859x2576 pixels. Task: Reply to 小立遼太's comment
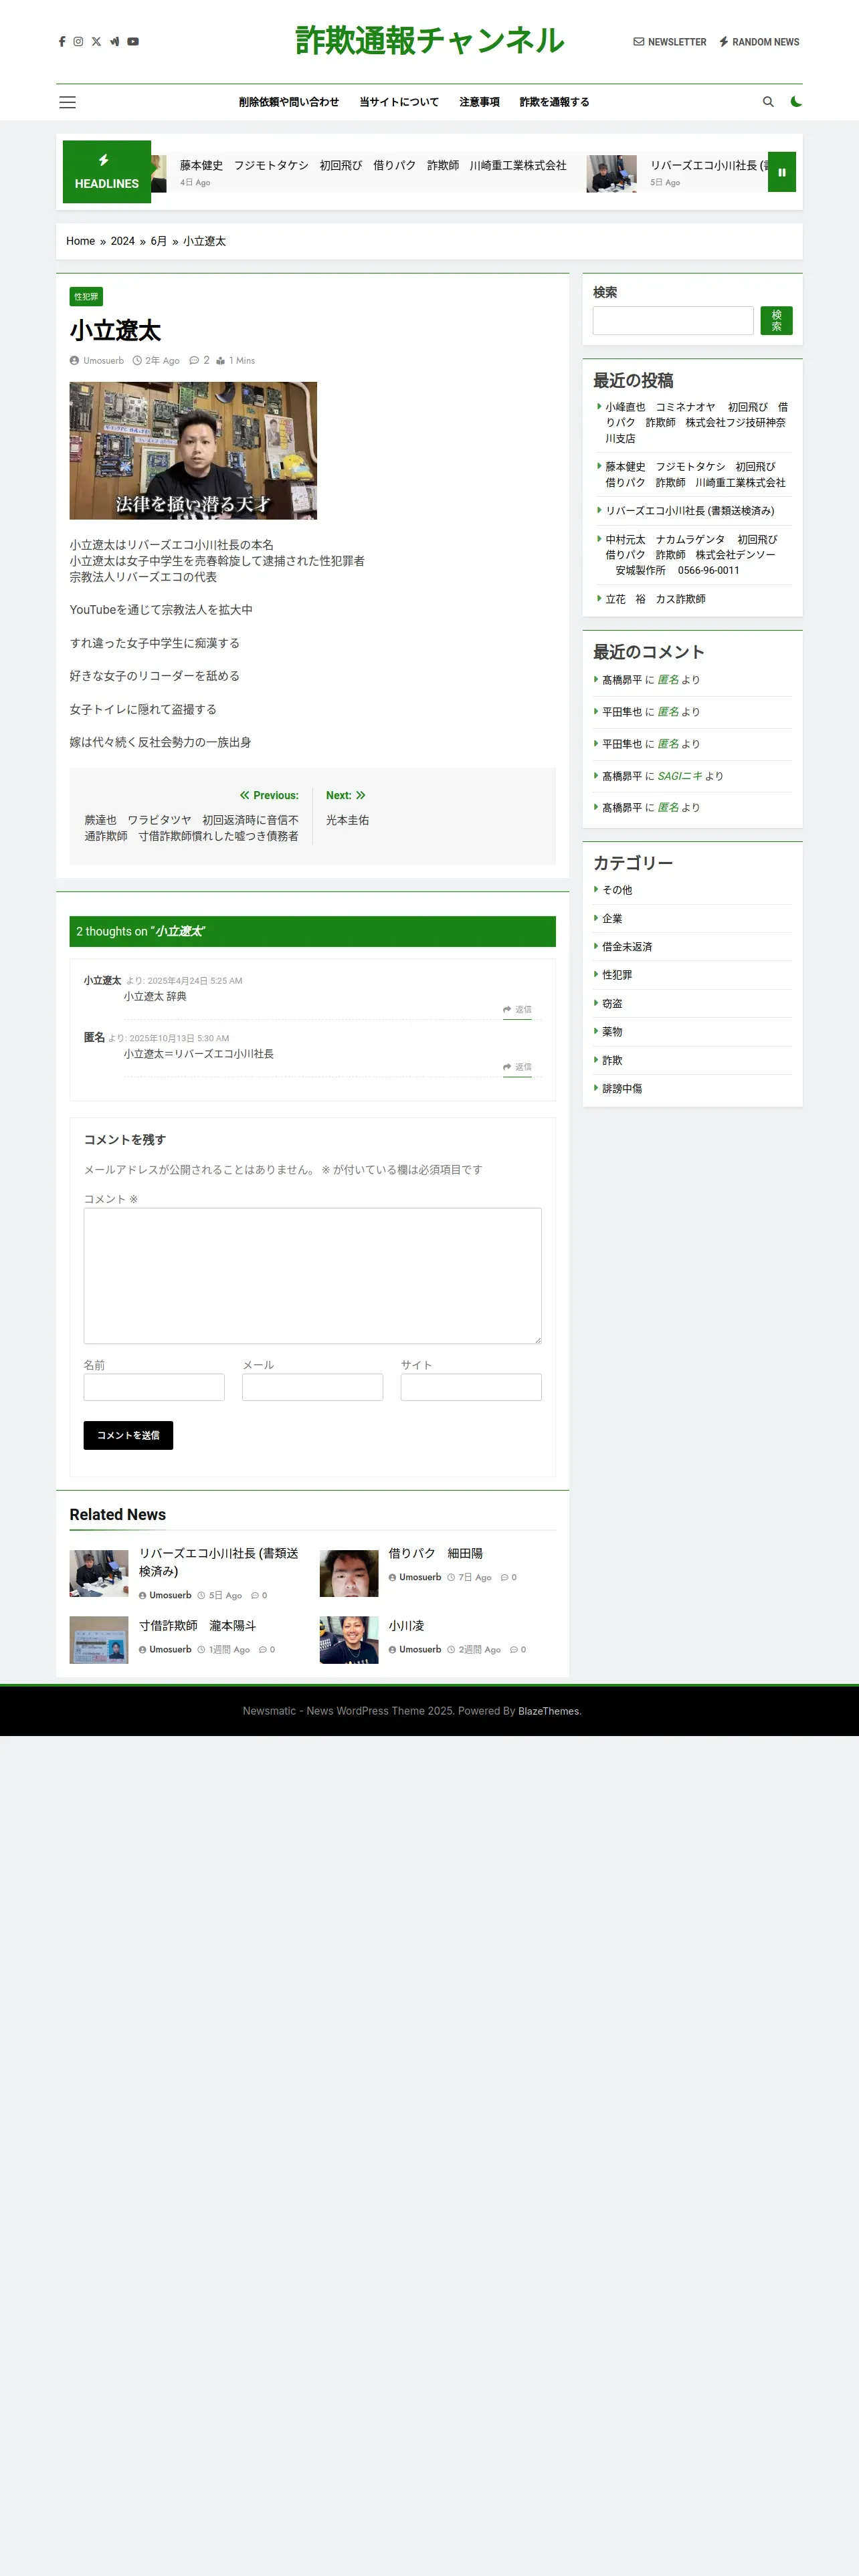517,1010
